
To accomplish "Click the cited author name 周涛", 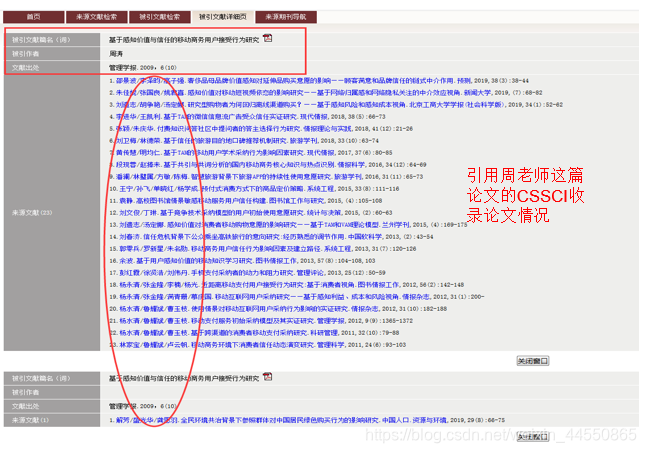I will pos(116,54).
